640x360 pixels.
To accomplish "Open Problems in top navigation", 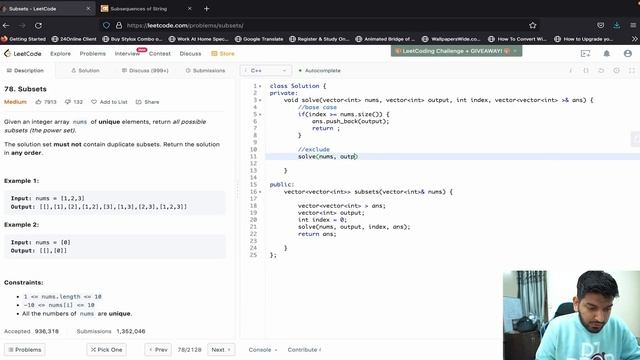I will [93, 53].
